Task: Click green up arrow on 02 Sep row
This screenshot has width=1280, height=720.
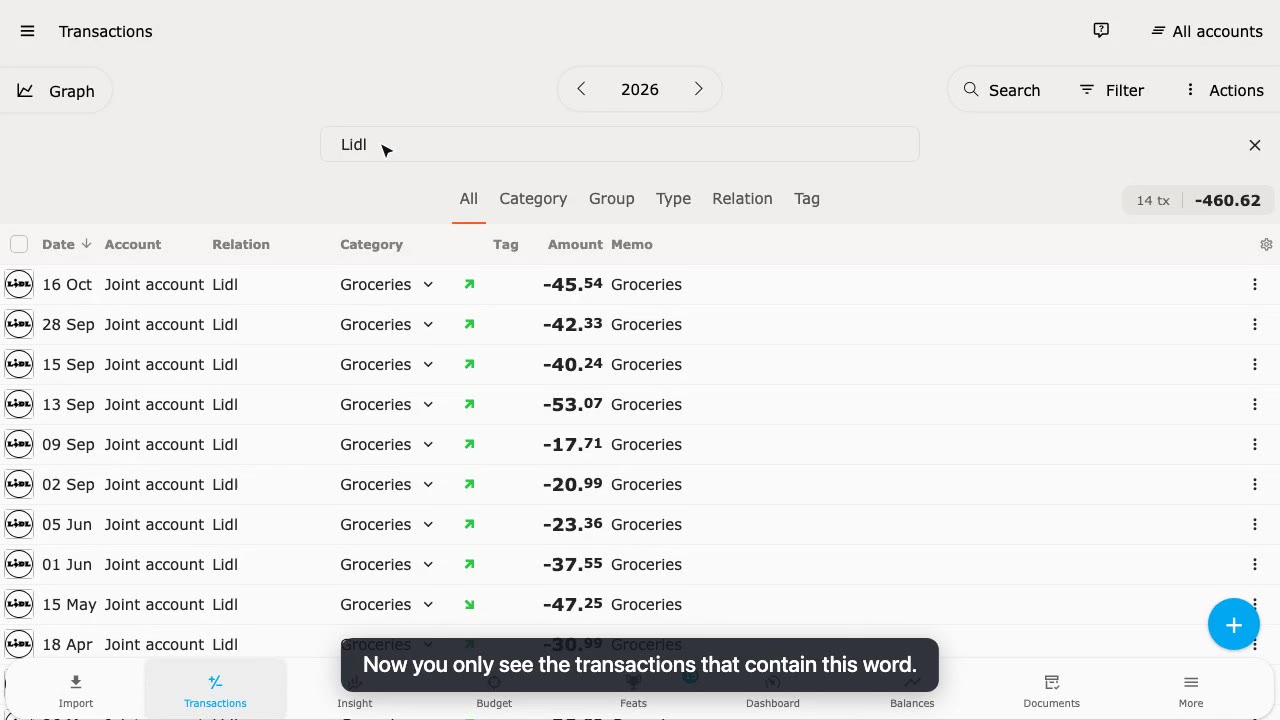Action: coord(469,484)
